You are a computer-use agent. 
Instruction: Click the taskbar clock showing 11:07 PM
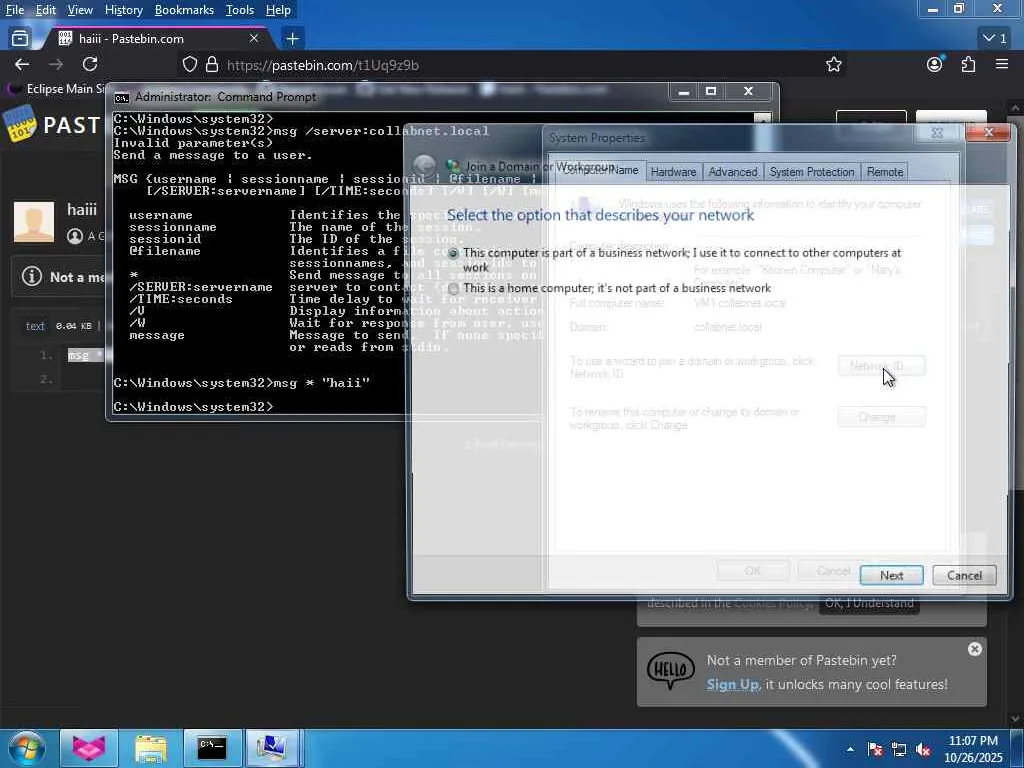(x=973, y=749)
